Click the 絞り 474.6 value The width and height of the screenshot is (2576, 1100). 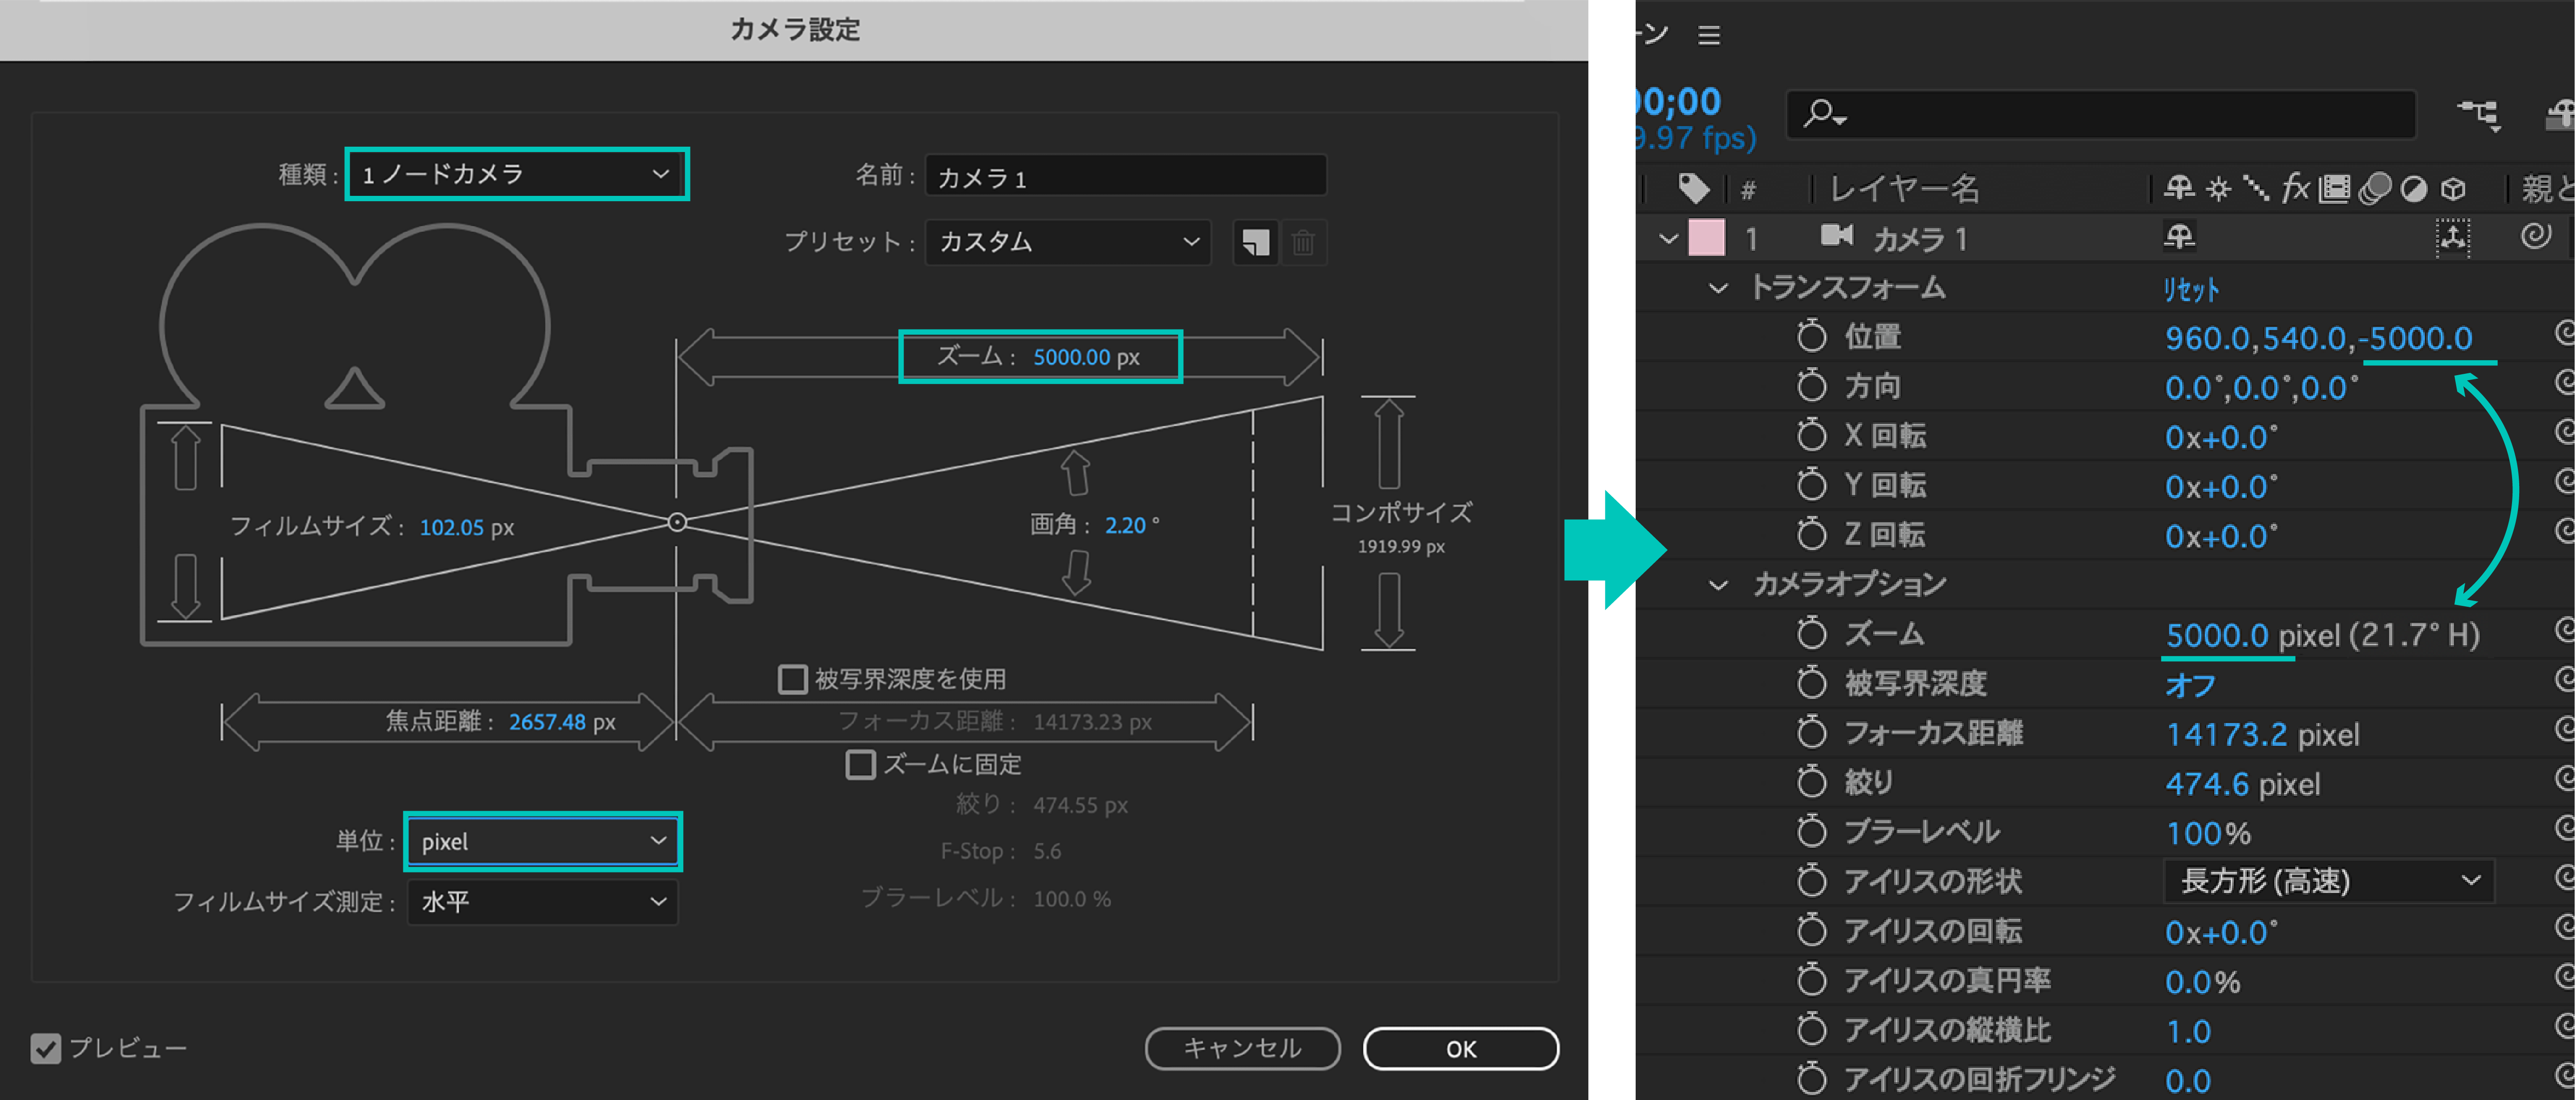tap(2207, 785)
